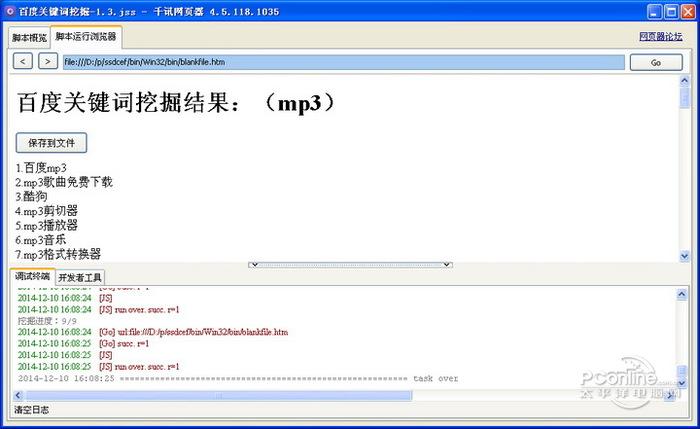Screen dimensions: 700x429
Task: Close the 千讯网页器 window
Action: point(688,12)
